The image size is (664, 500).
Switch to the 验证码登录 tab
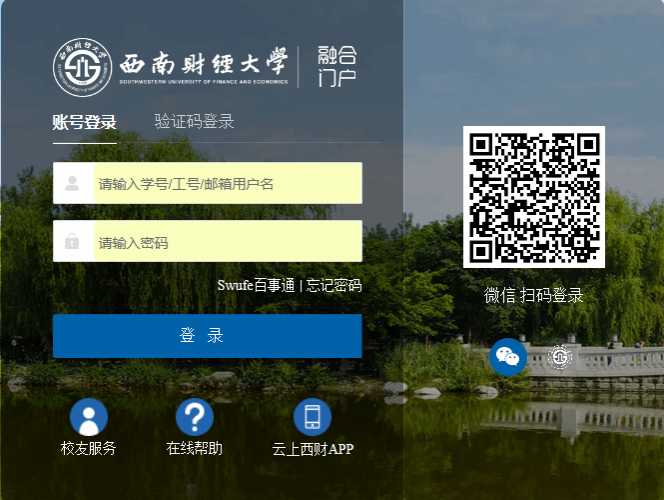tap(194, 122)
